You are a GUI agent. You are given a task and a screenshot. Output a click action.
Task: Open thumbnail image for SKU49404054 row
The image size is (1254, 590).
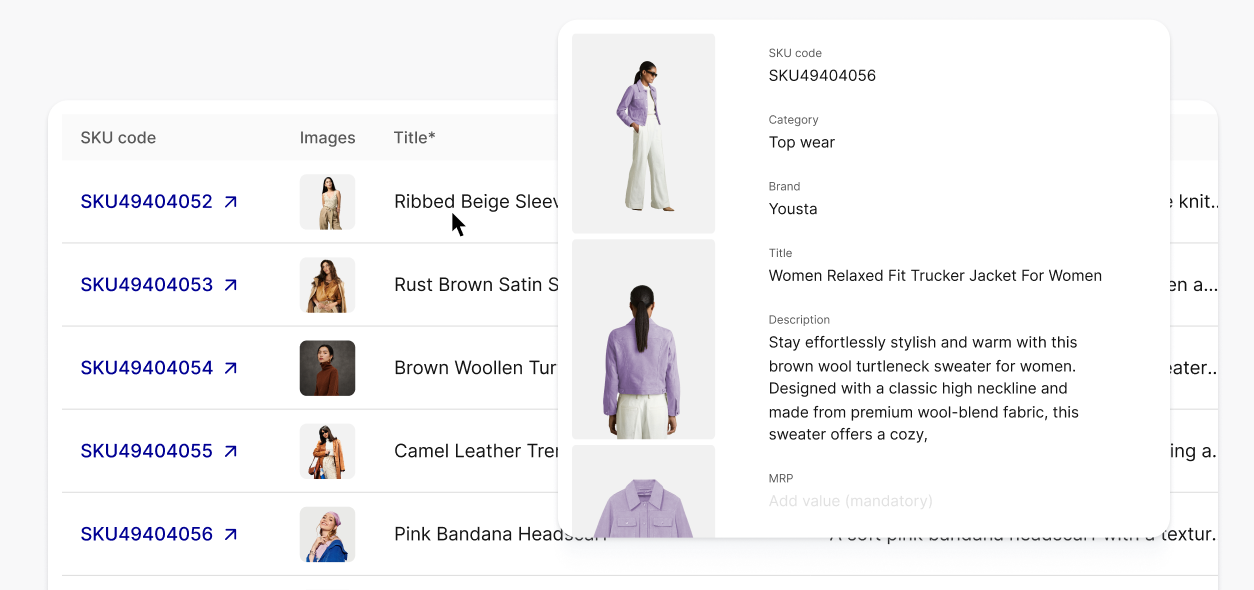click(x=327, y=368)
